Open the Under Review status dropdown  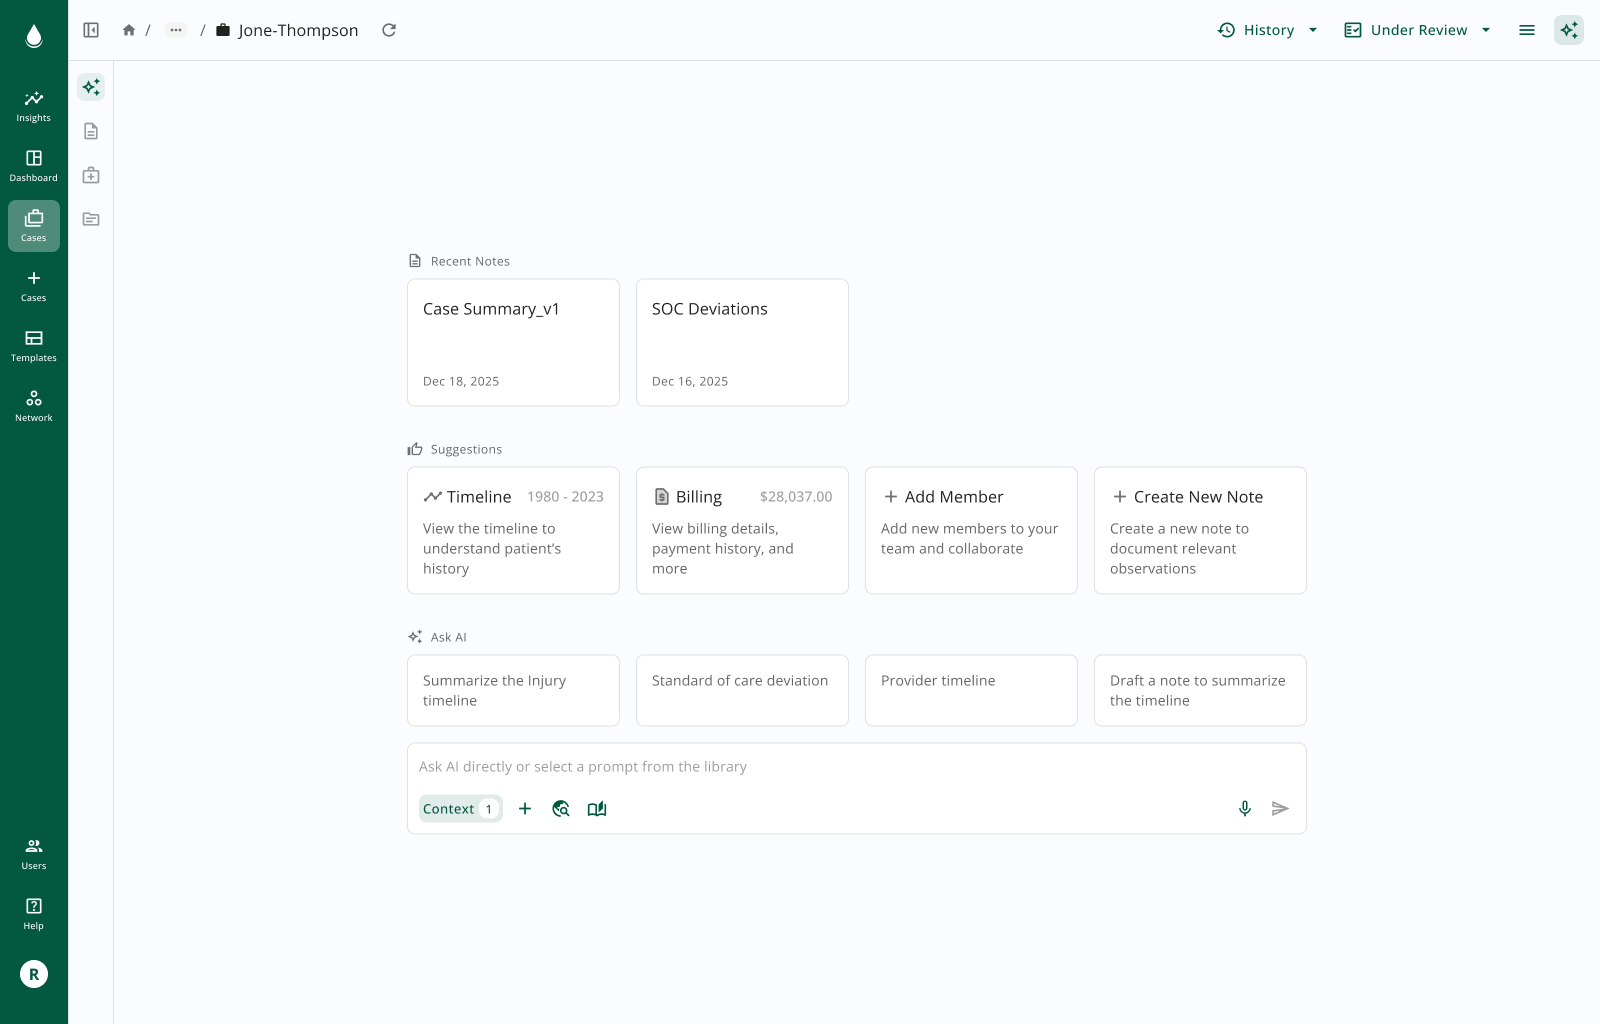1417,30
